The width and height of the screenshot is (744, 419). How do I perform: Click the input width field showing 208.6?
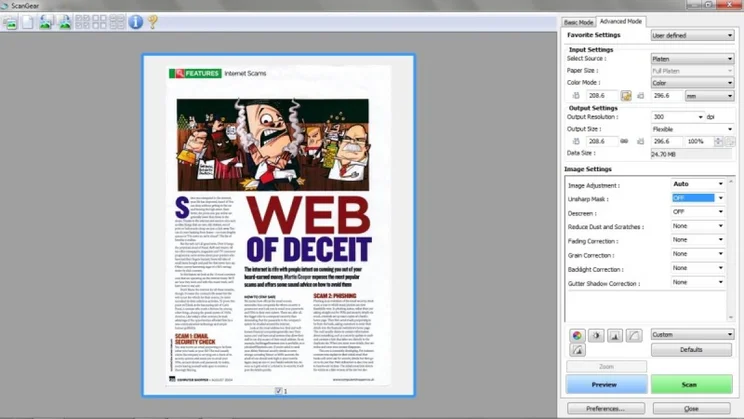pos(600,96)
